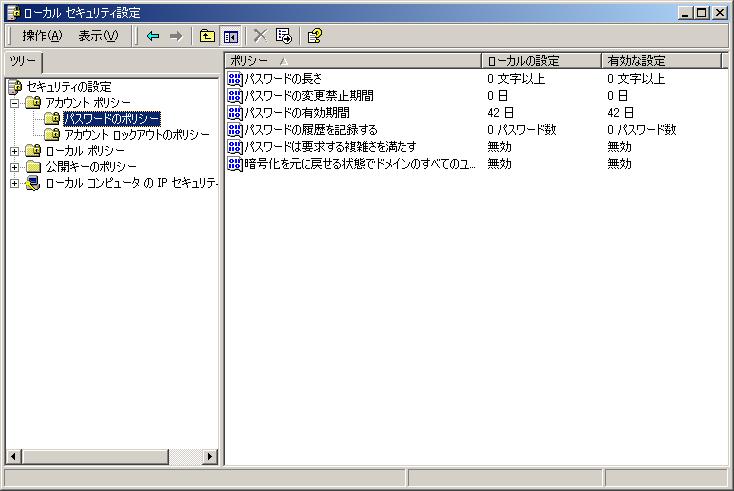Click the アカウント ポリシー folder icon
This screenshot has width=734, height=491.
[x=33, y=103]
